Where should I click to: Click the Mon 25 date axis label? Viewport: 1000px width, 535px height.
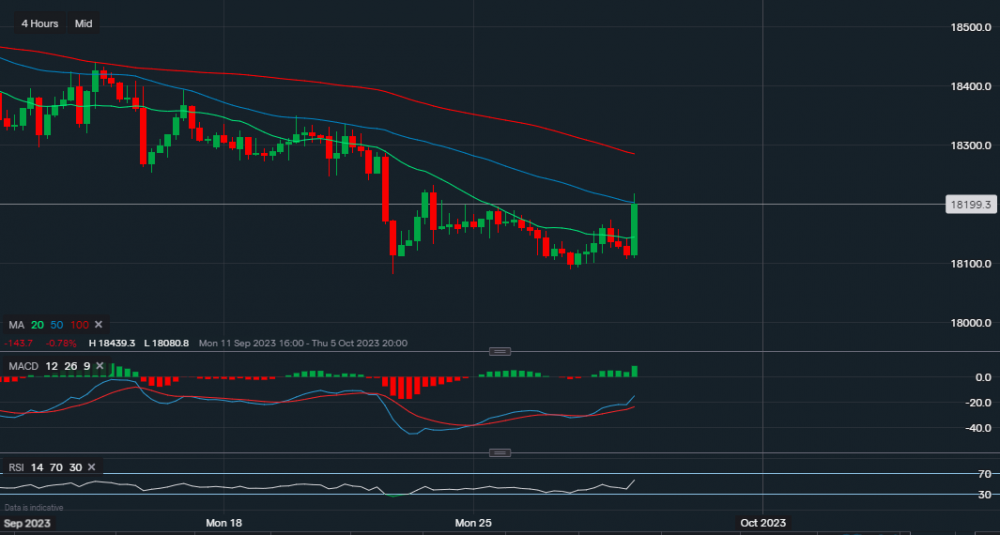(474, 523)
